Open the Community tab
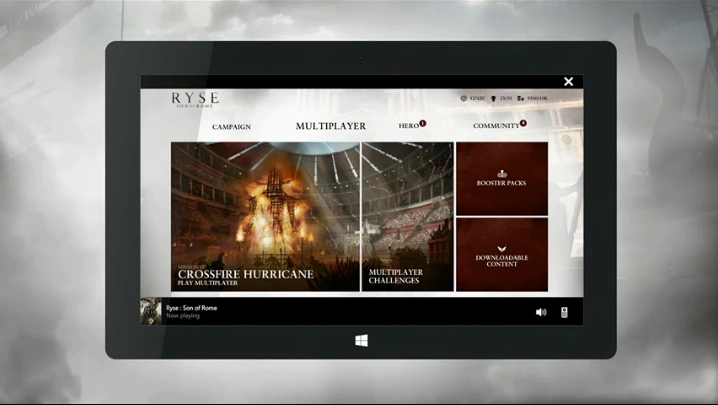 496,126
